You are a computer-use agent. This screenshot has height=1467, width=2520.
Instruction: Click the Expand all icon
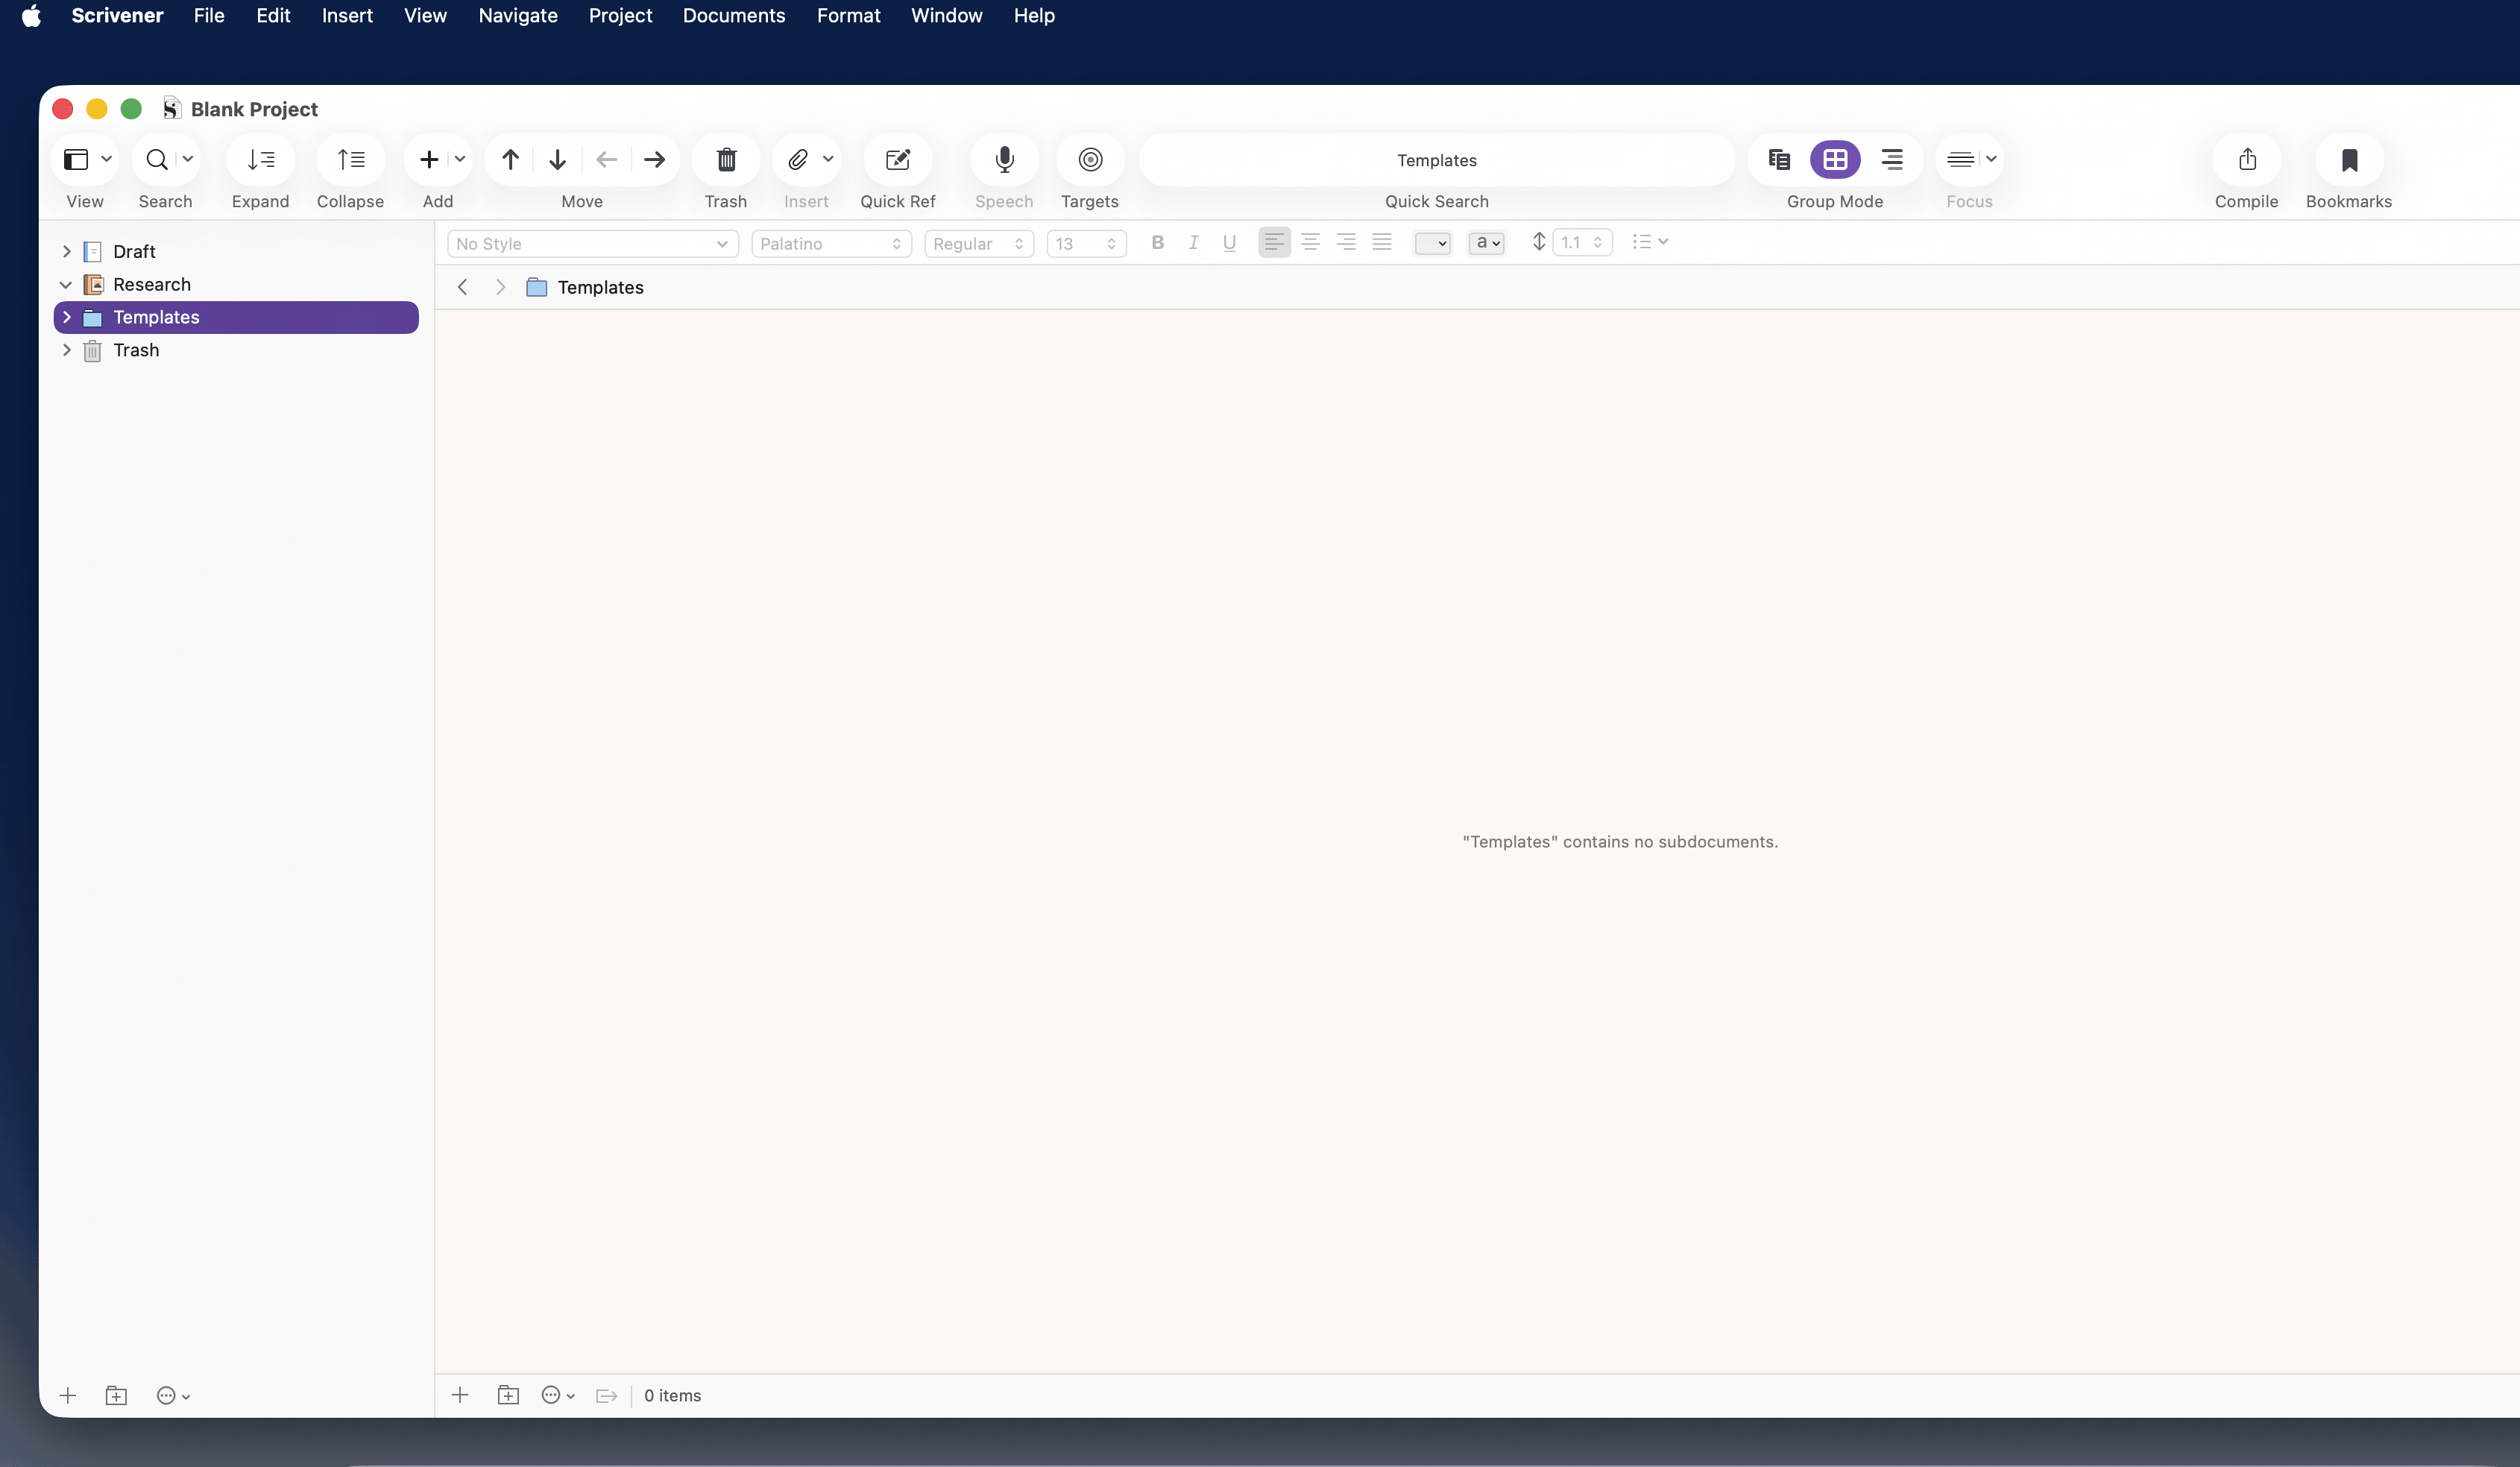click(x=261, y=159)
